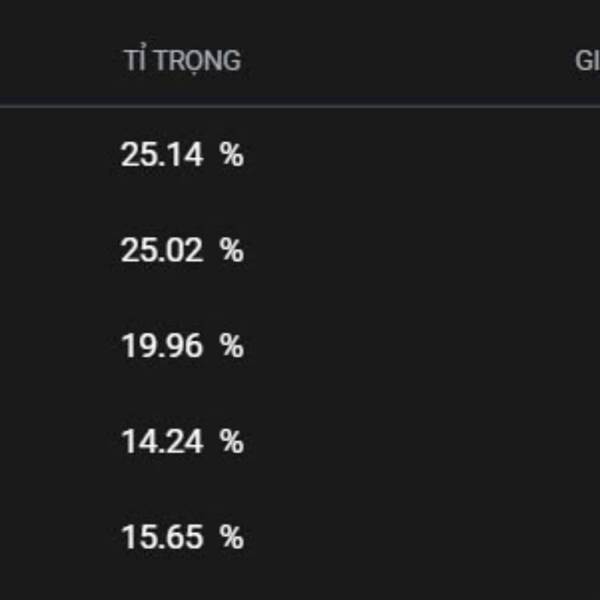Click the percent sign beside 14.24
Image resolution: width=600 pixels, height=600 pixels.
[232, 442]
